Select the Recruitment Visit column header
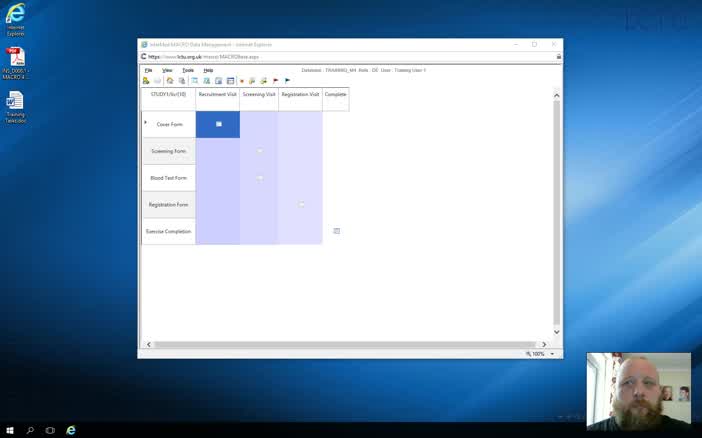Viewport: 702px width, 438px height. coord(218,99)
